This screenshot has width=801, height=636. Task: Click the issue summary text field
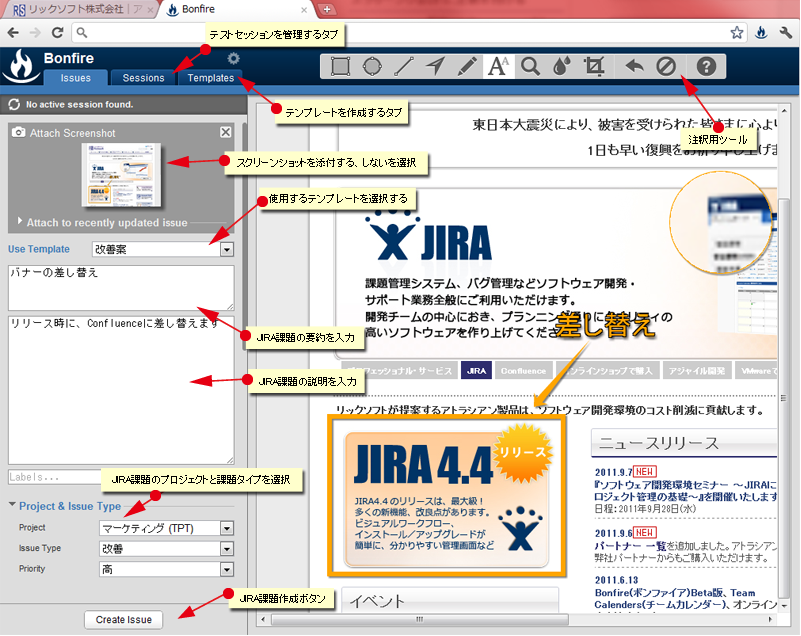pos(121,288)
